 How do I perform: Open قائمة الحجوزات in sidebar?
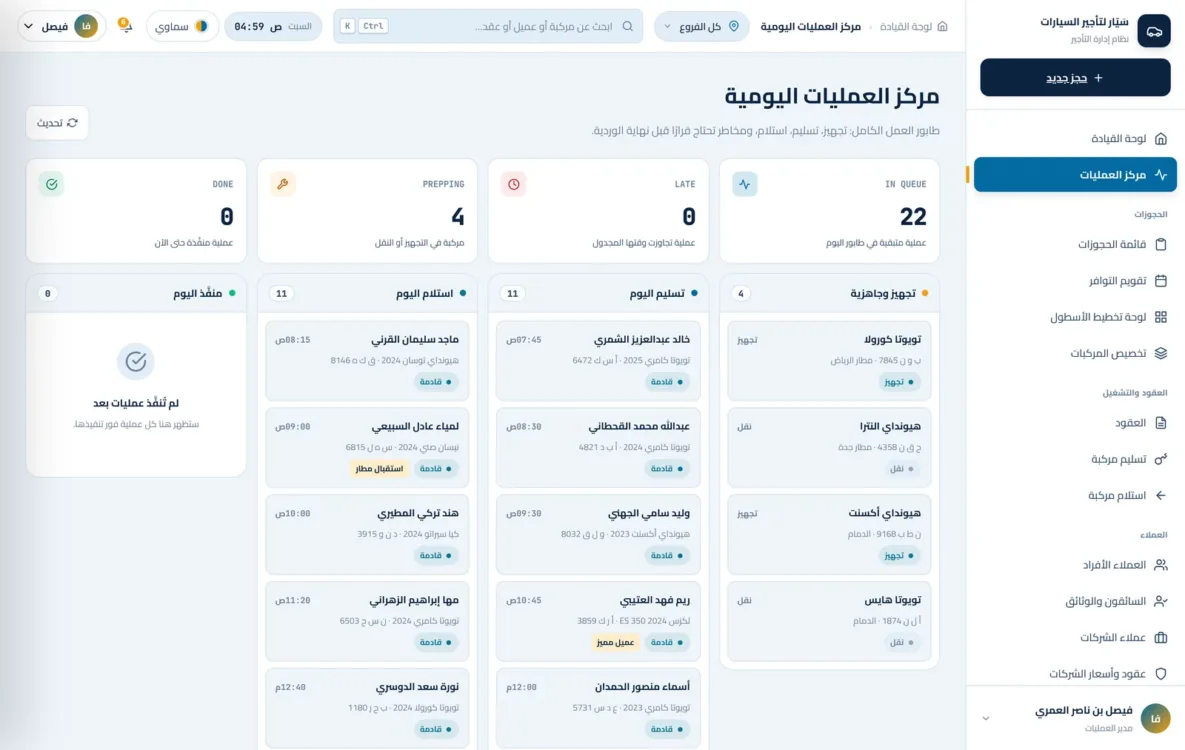coord(1075,244)
